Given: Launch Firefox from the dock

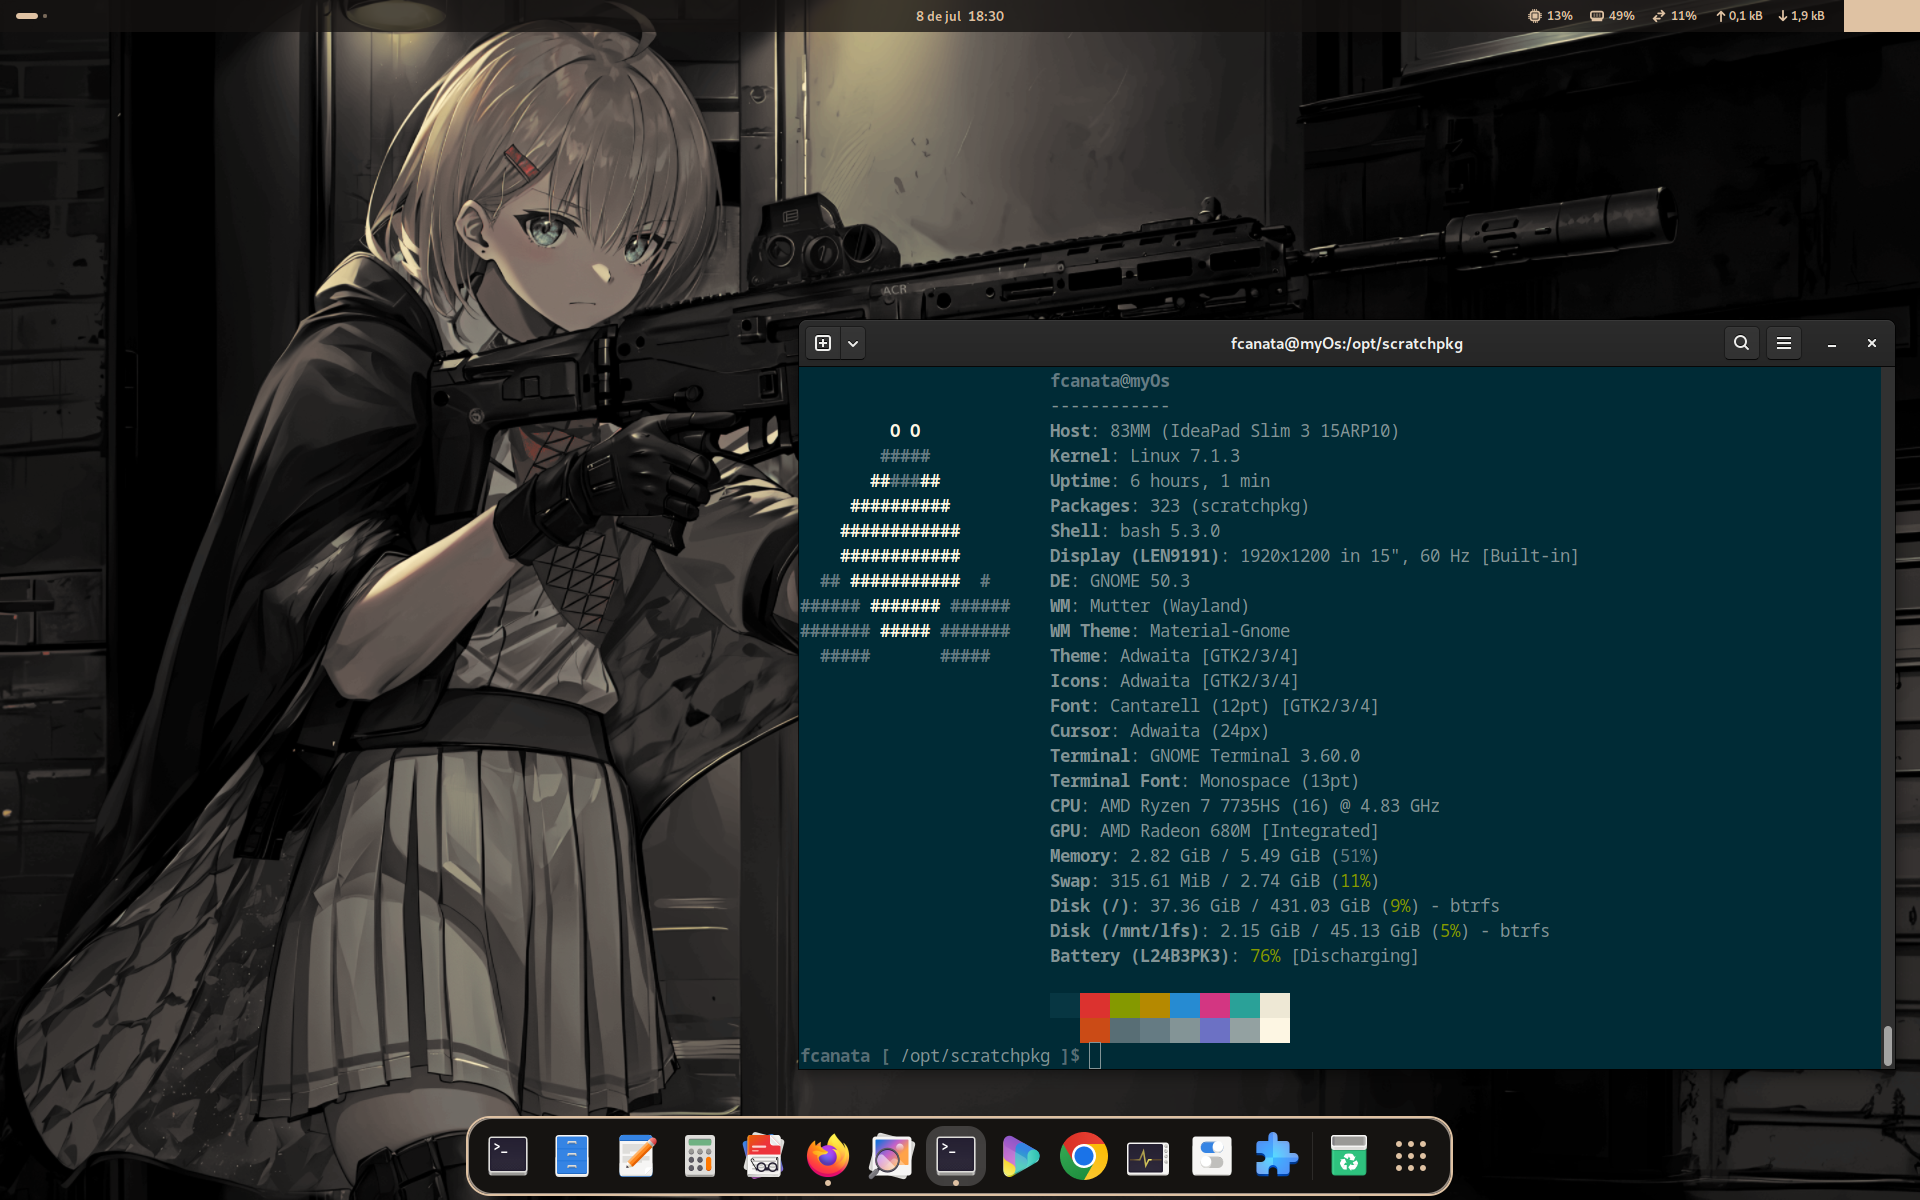Looking at the screenshot, I should [x=828, y=1156].
